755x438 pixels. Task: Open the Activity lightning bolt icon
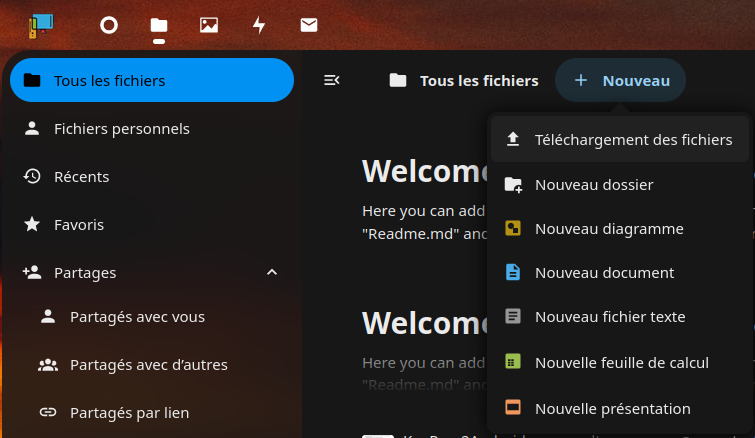pos(259,26)
